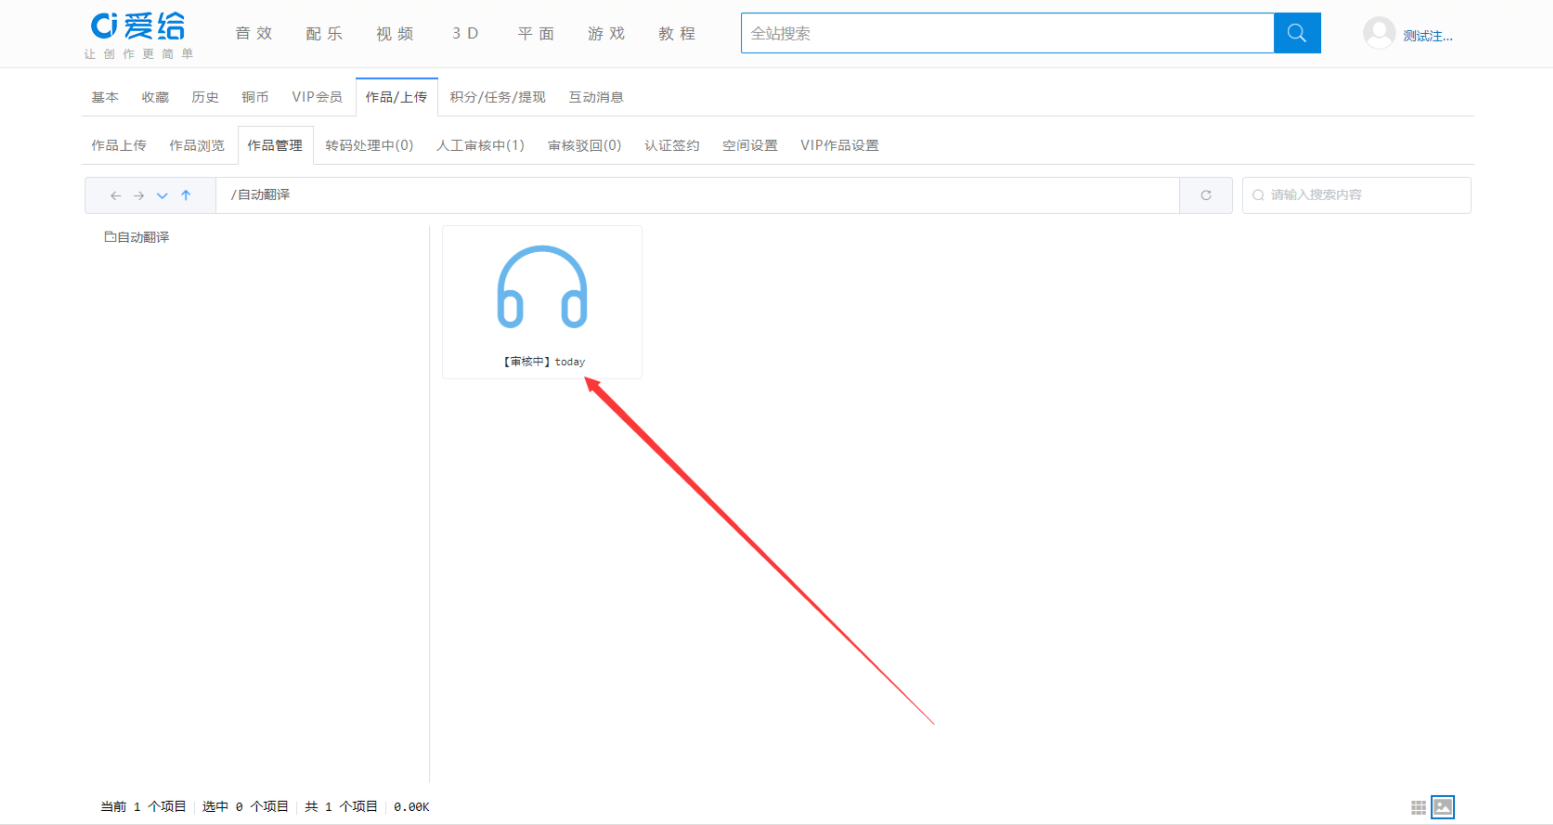The image size is (1553, 825).
Task: Go back with the left arrow
Action: (115, 195)
